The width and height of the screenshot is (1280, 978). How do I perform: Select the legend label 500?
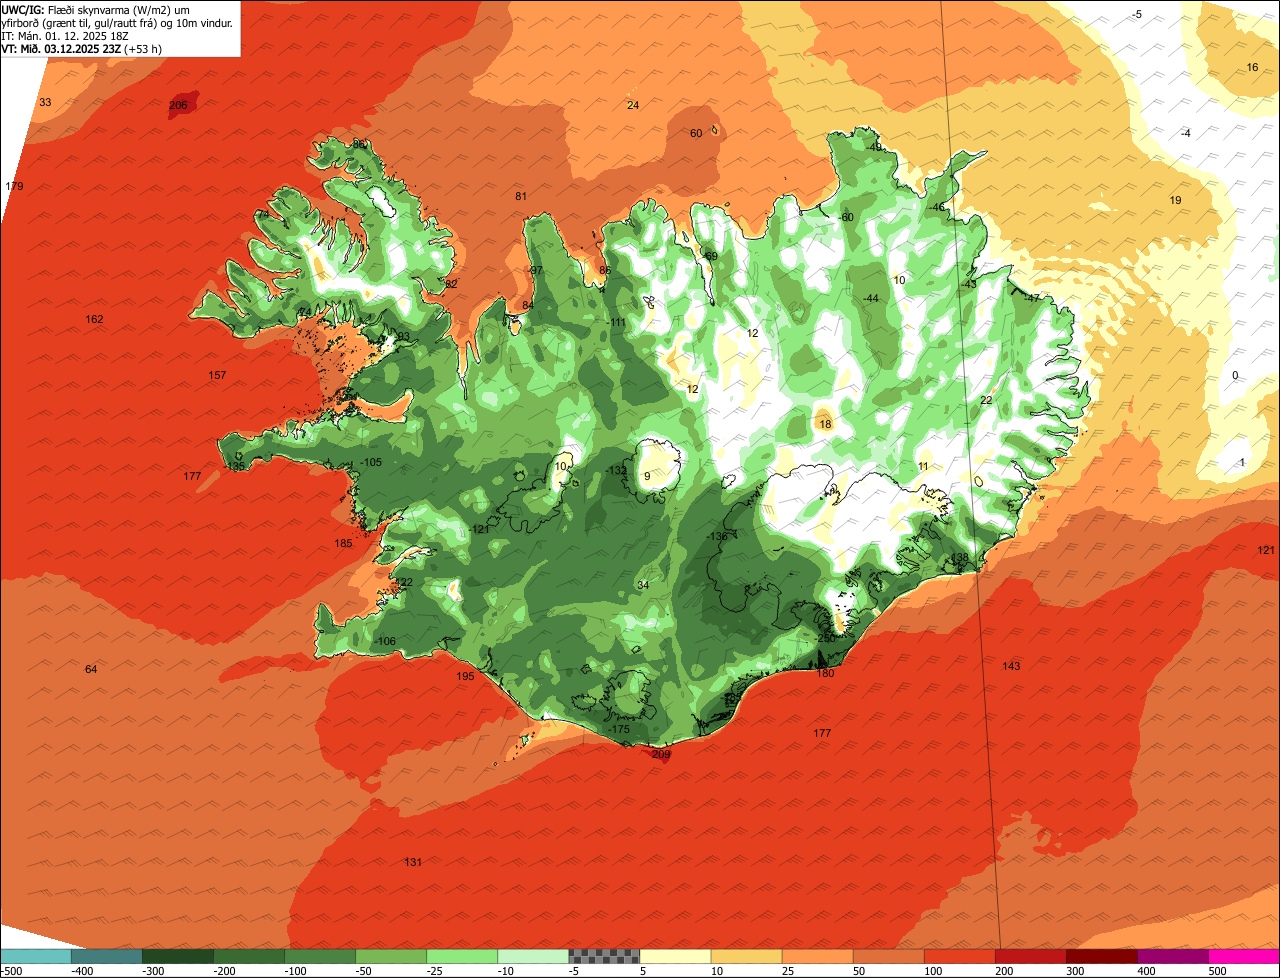click(1217, 970)
